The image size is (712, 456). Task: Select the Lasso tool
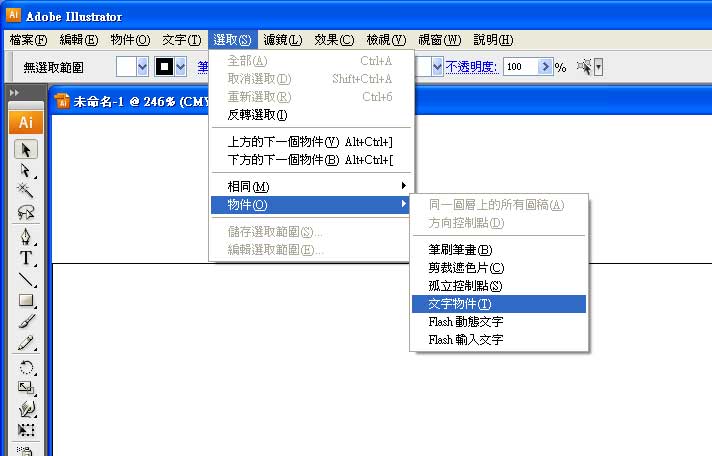(26, 212)
